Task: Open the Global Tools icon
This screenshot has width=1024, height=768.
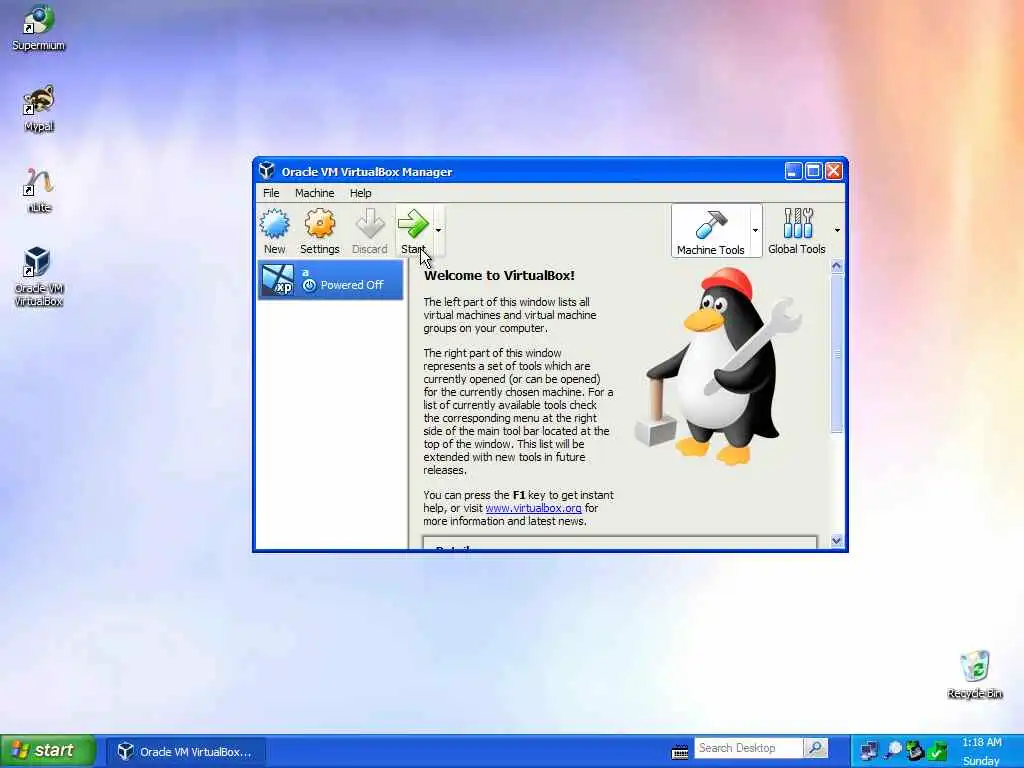Action: pyautogui.click(x=797, y=231)
